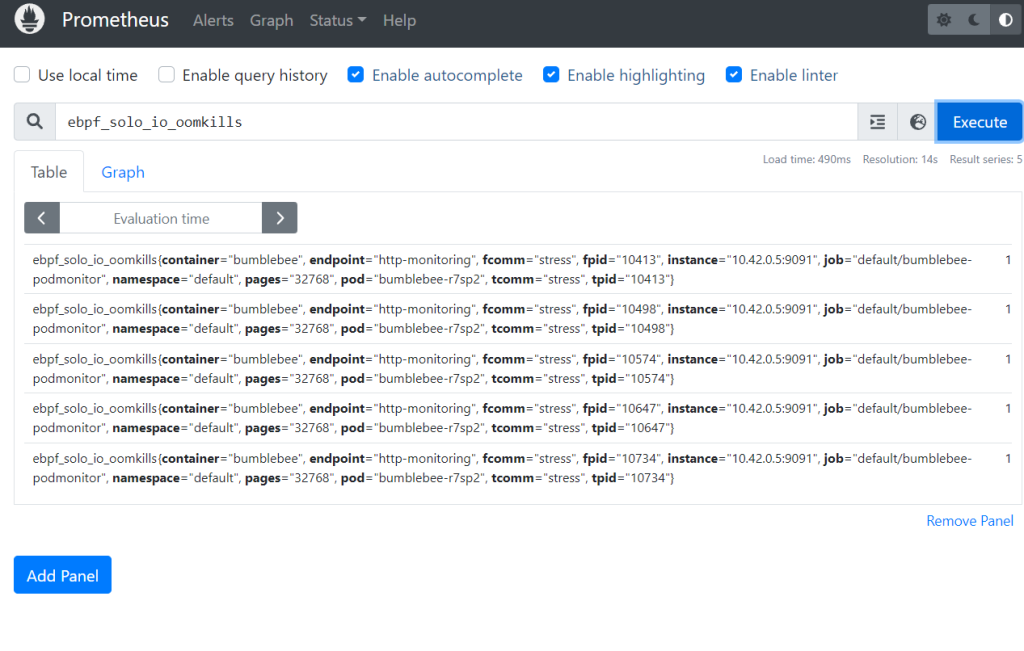
Task: Click the Remove Panel link
Action: click(x=970, y=520)
